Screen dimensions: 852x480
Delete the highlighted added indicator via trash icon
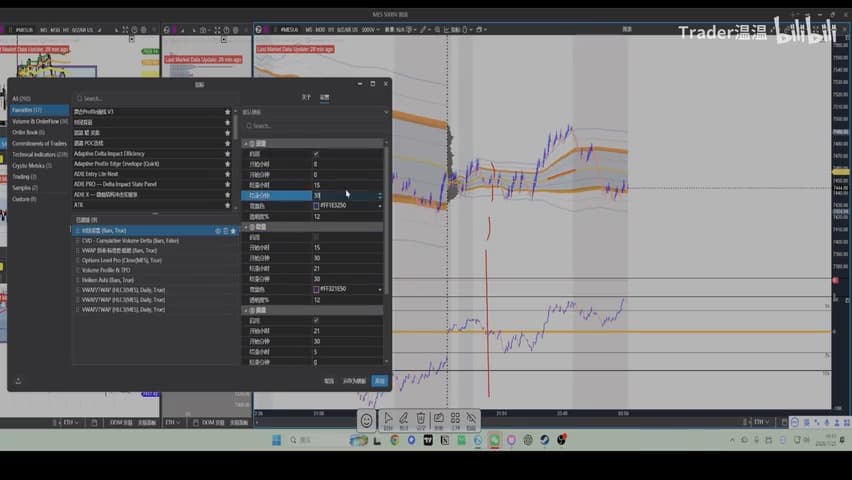tap(225, 231)
